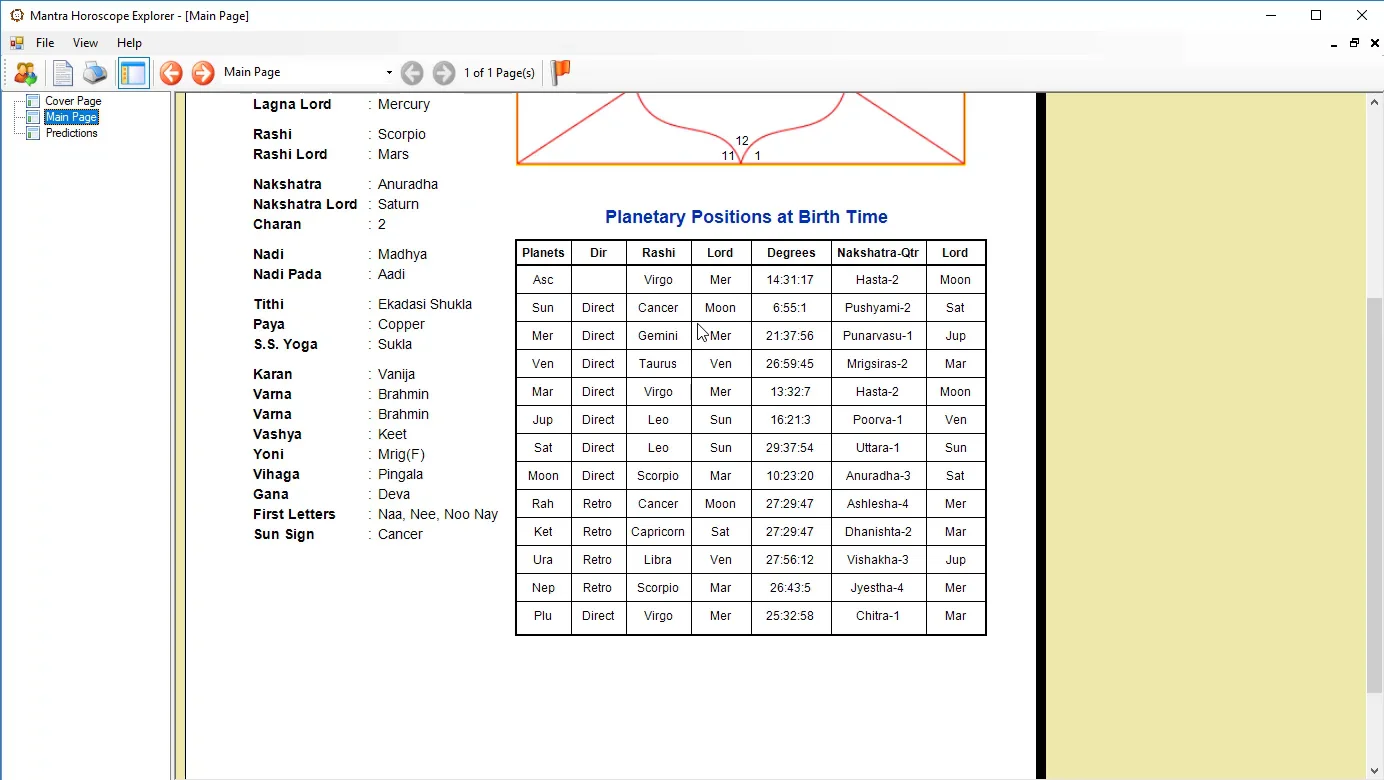Toggle the navigation pane layout icon

coord(133,73)
